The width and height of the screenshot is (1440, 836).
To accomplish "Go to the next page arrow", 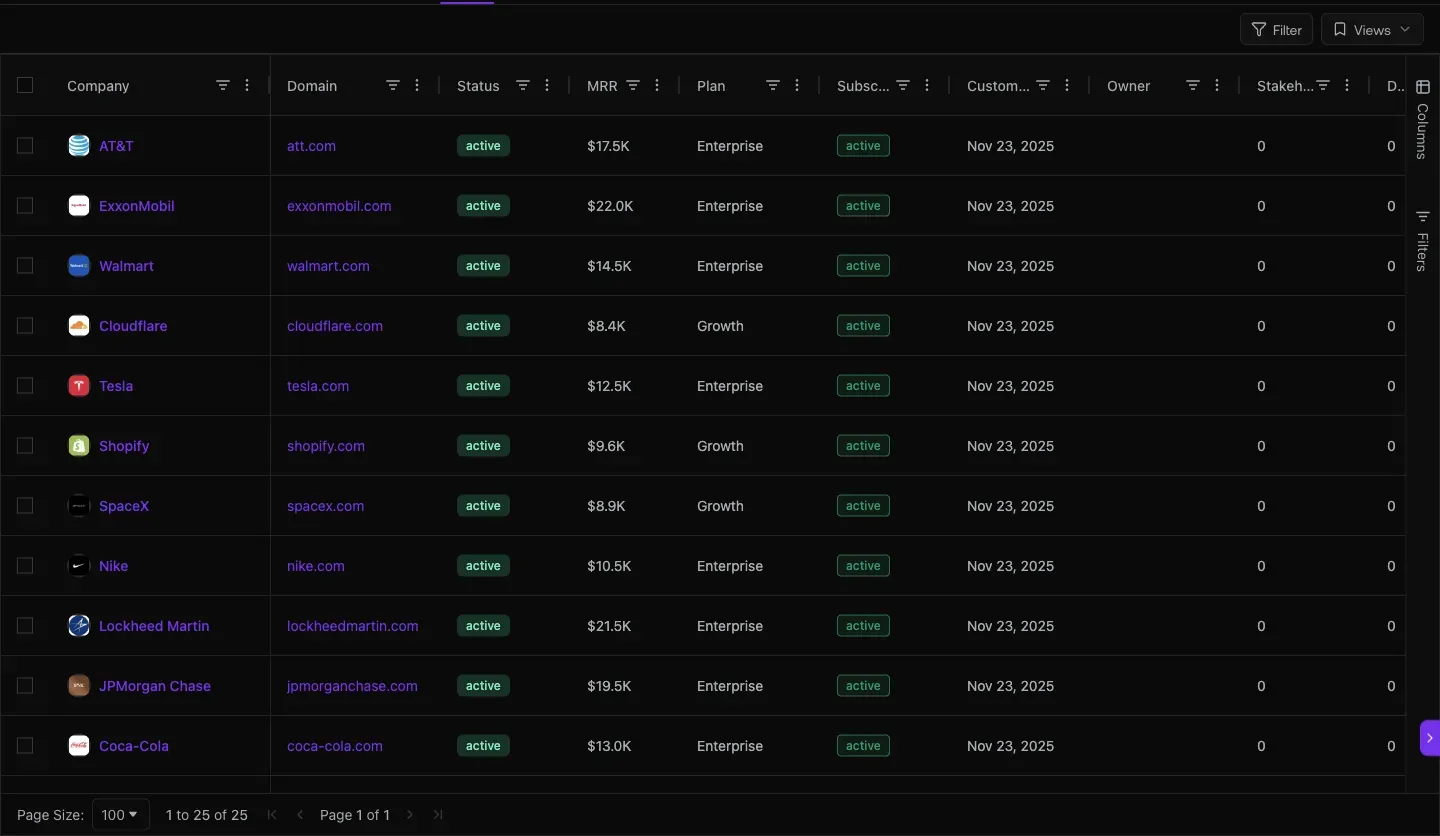I will click(410, 815).
